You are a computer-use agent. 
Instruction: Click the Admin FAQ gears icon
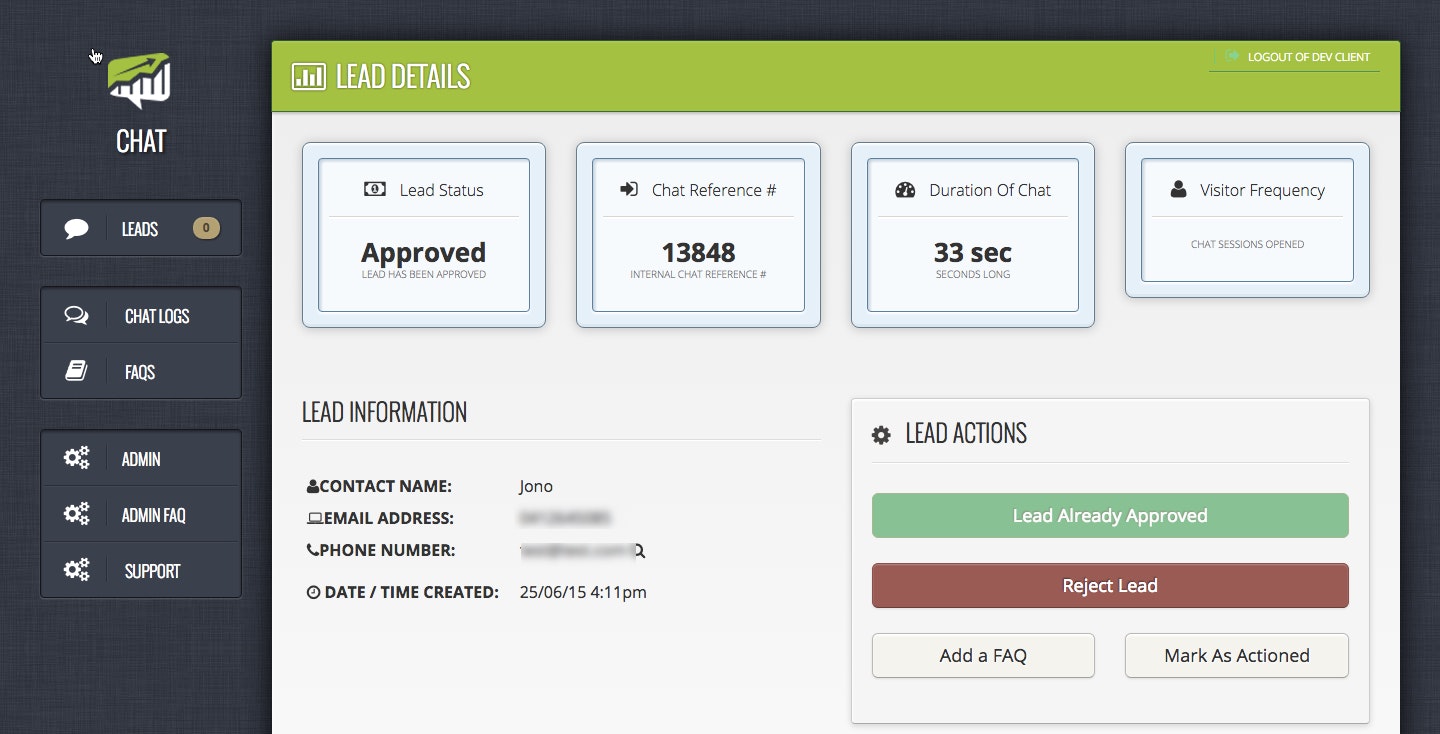tap(76, 514)
